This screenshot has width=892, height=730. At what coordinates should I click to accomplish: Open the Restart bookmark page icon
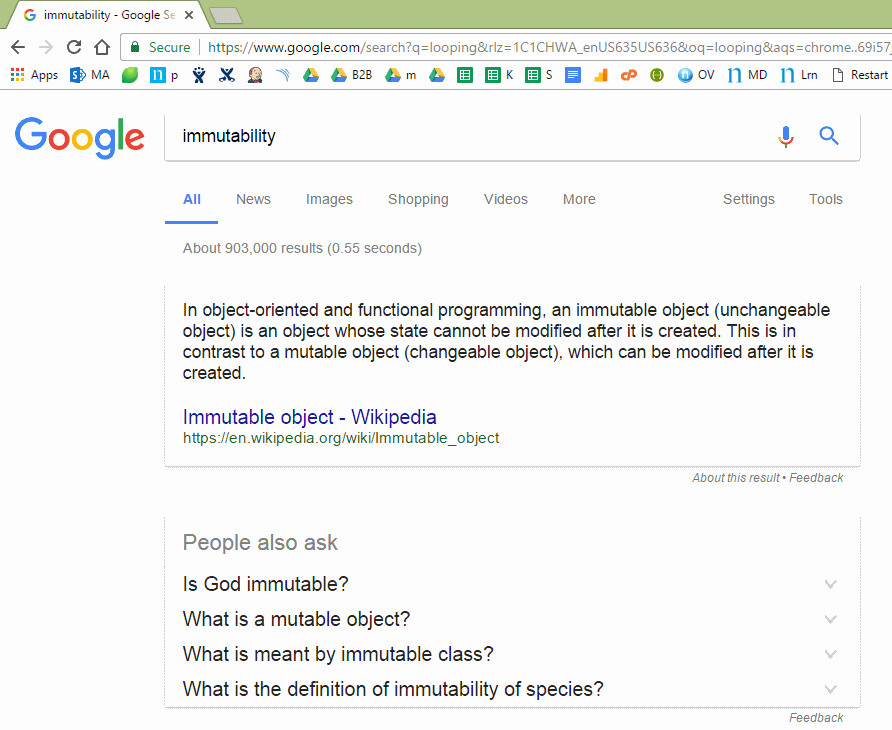[859, 75]
